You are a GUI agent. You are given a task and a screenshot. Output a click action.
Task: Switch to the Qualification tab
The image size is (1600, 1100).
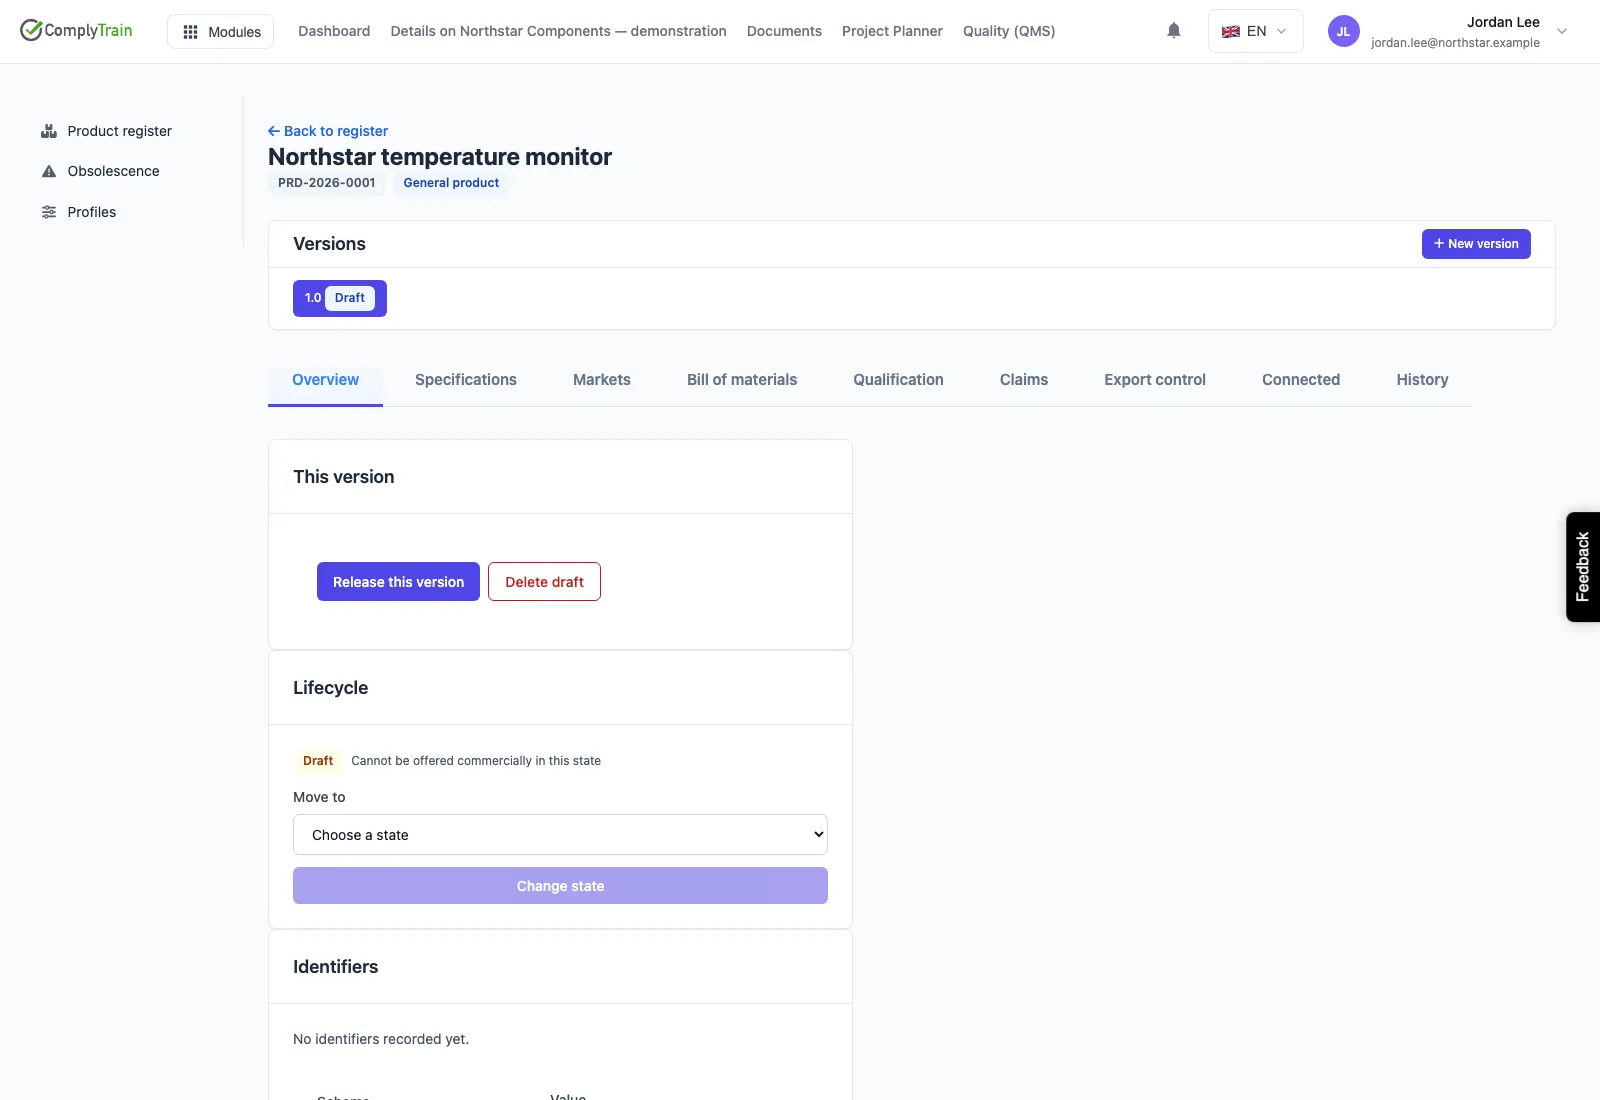898,380
